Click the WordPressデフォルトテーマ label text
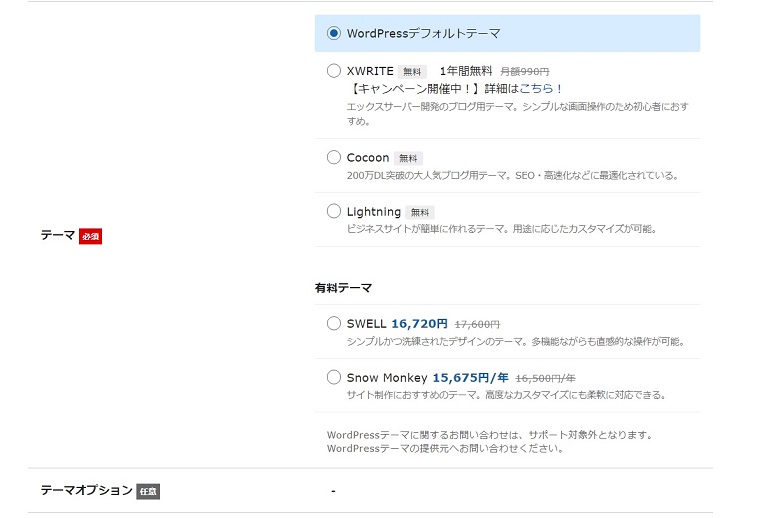This screenshot has height=518, width=780. [423, 33]
